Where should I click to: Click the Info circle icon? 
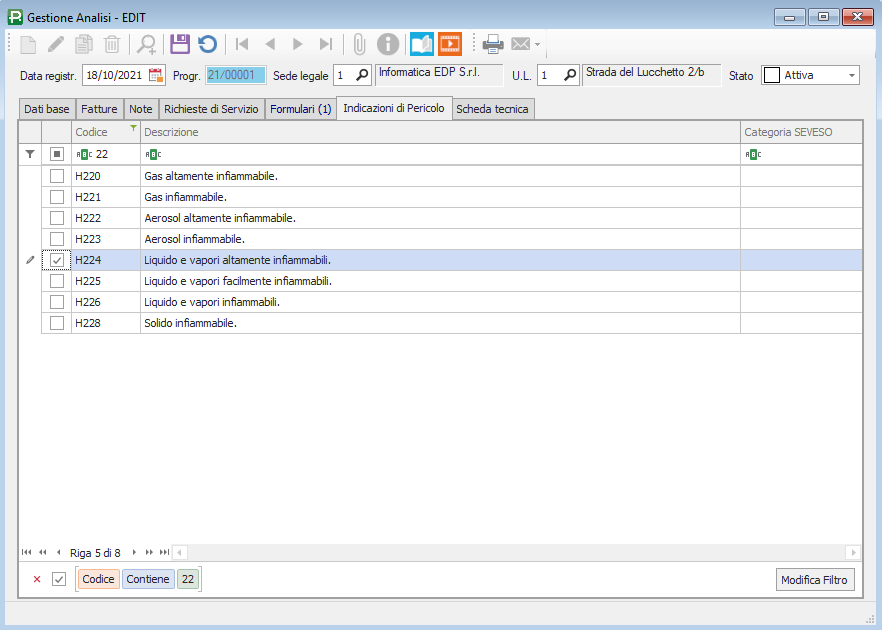pyautogui.click(x=388, y=44)
